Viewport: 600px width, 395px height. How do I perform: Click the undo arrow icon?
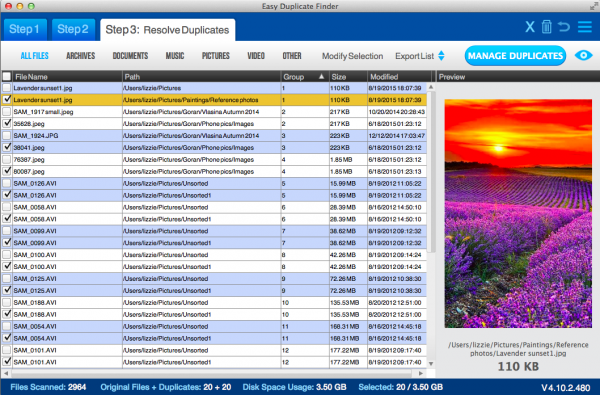564,27
